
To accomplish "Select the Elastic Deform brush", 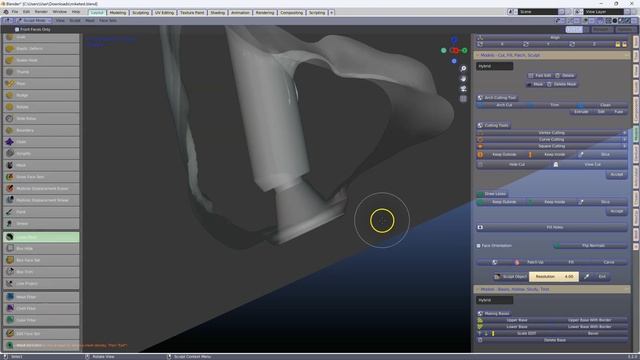I will coord(41,48).
